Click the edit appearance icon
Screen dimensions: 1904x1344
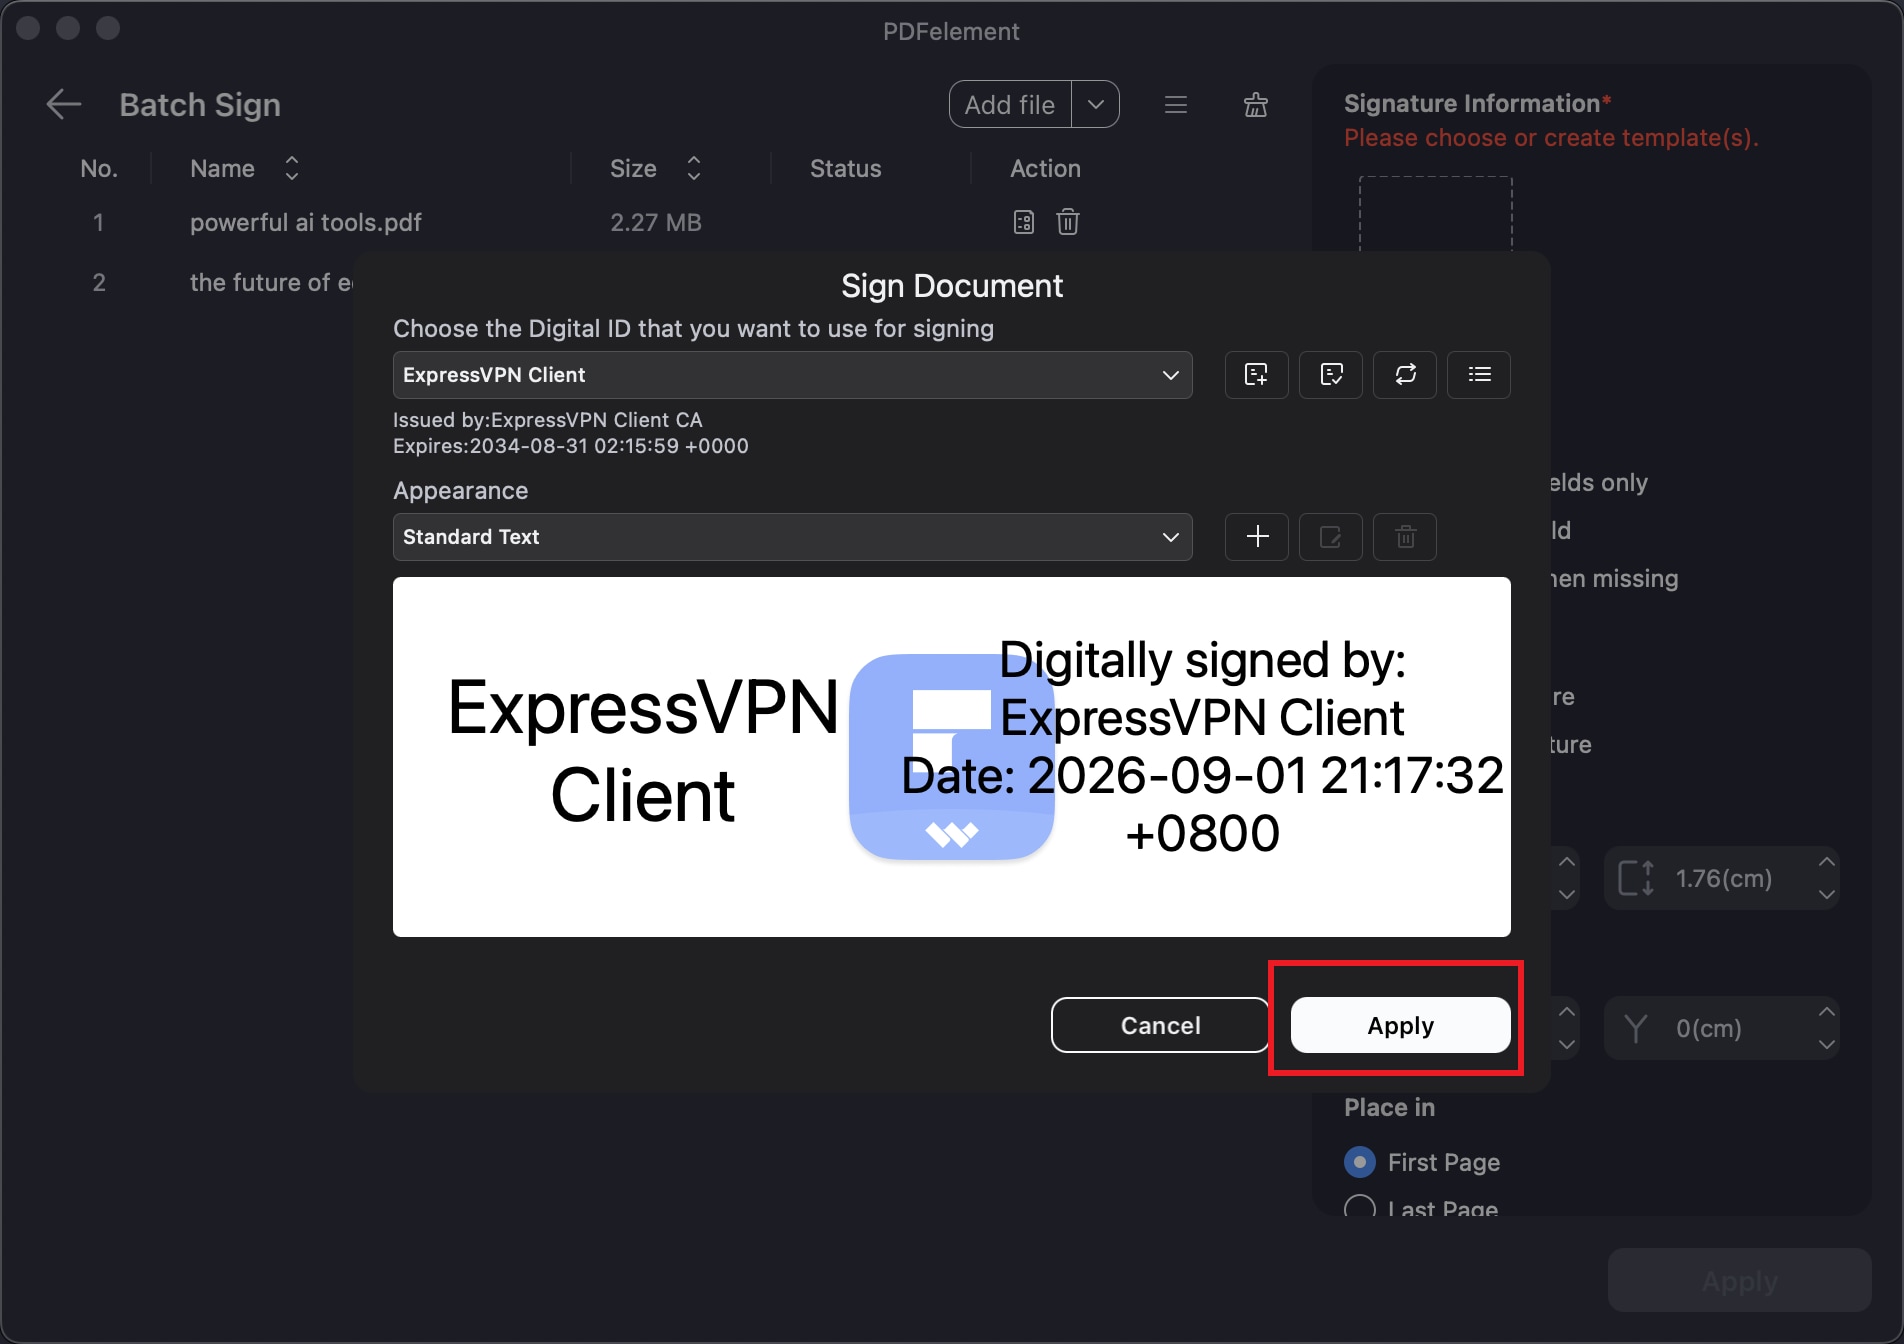pos(1331,537)
